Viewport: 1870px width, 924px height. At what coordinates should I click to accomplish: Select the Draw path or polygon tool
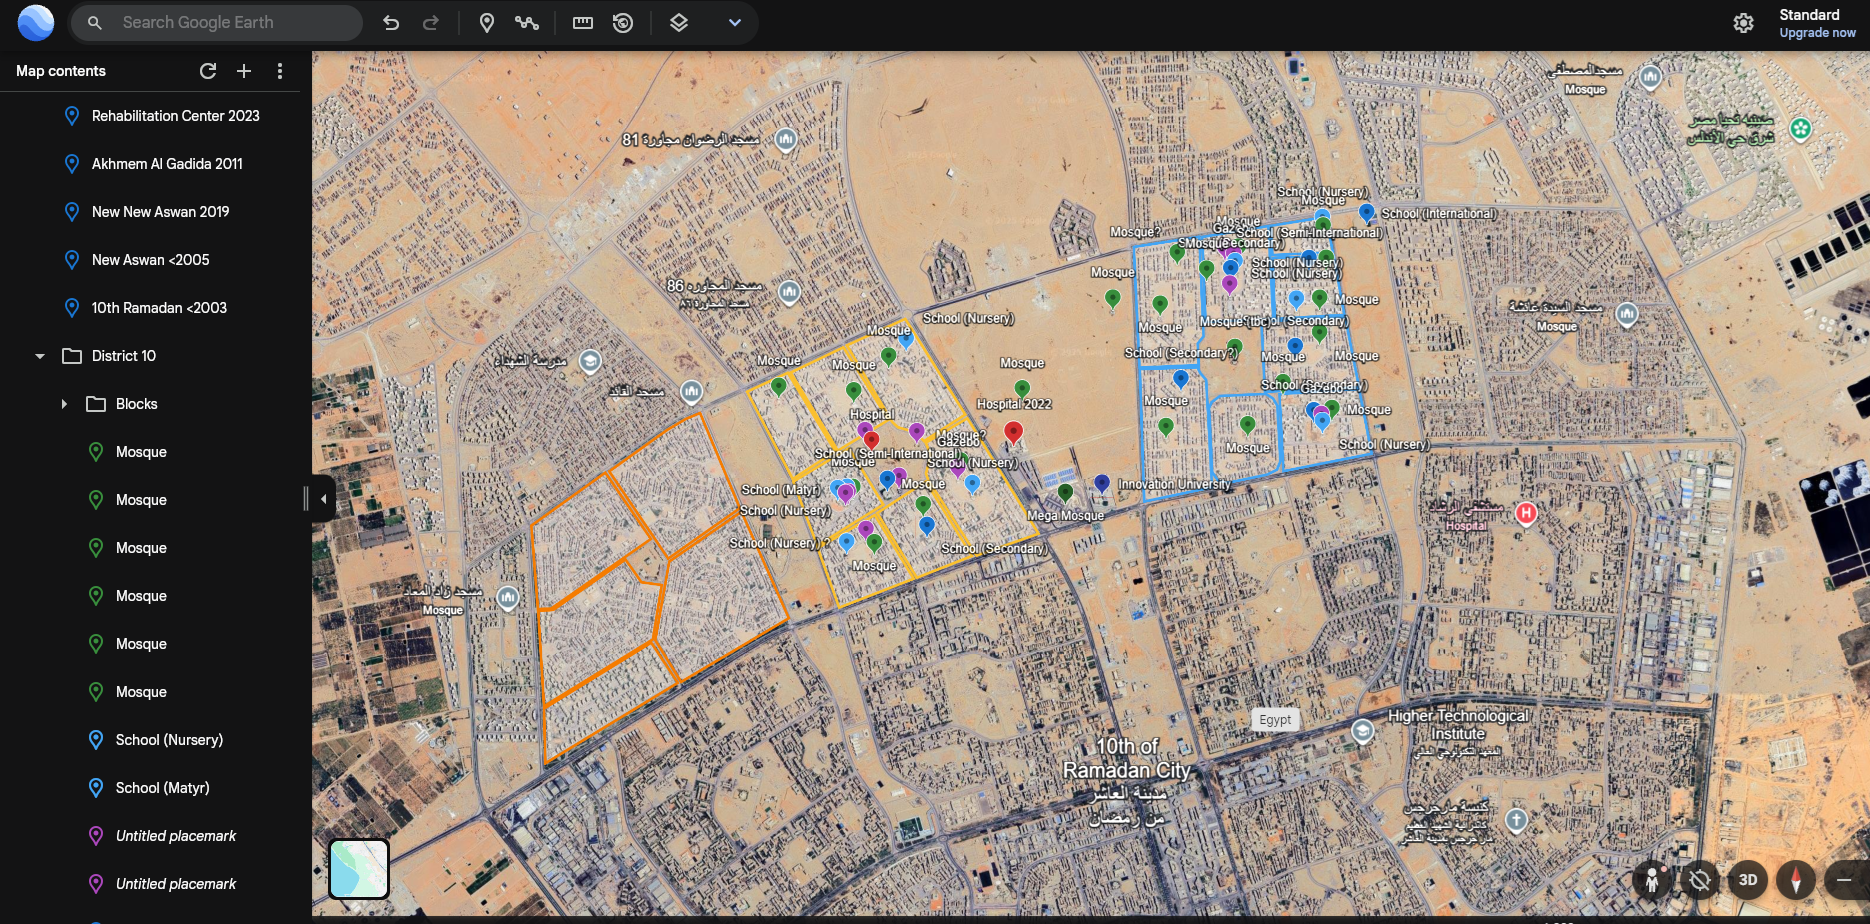[527, 23]
